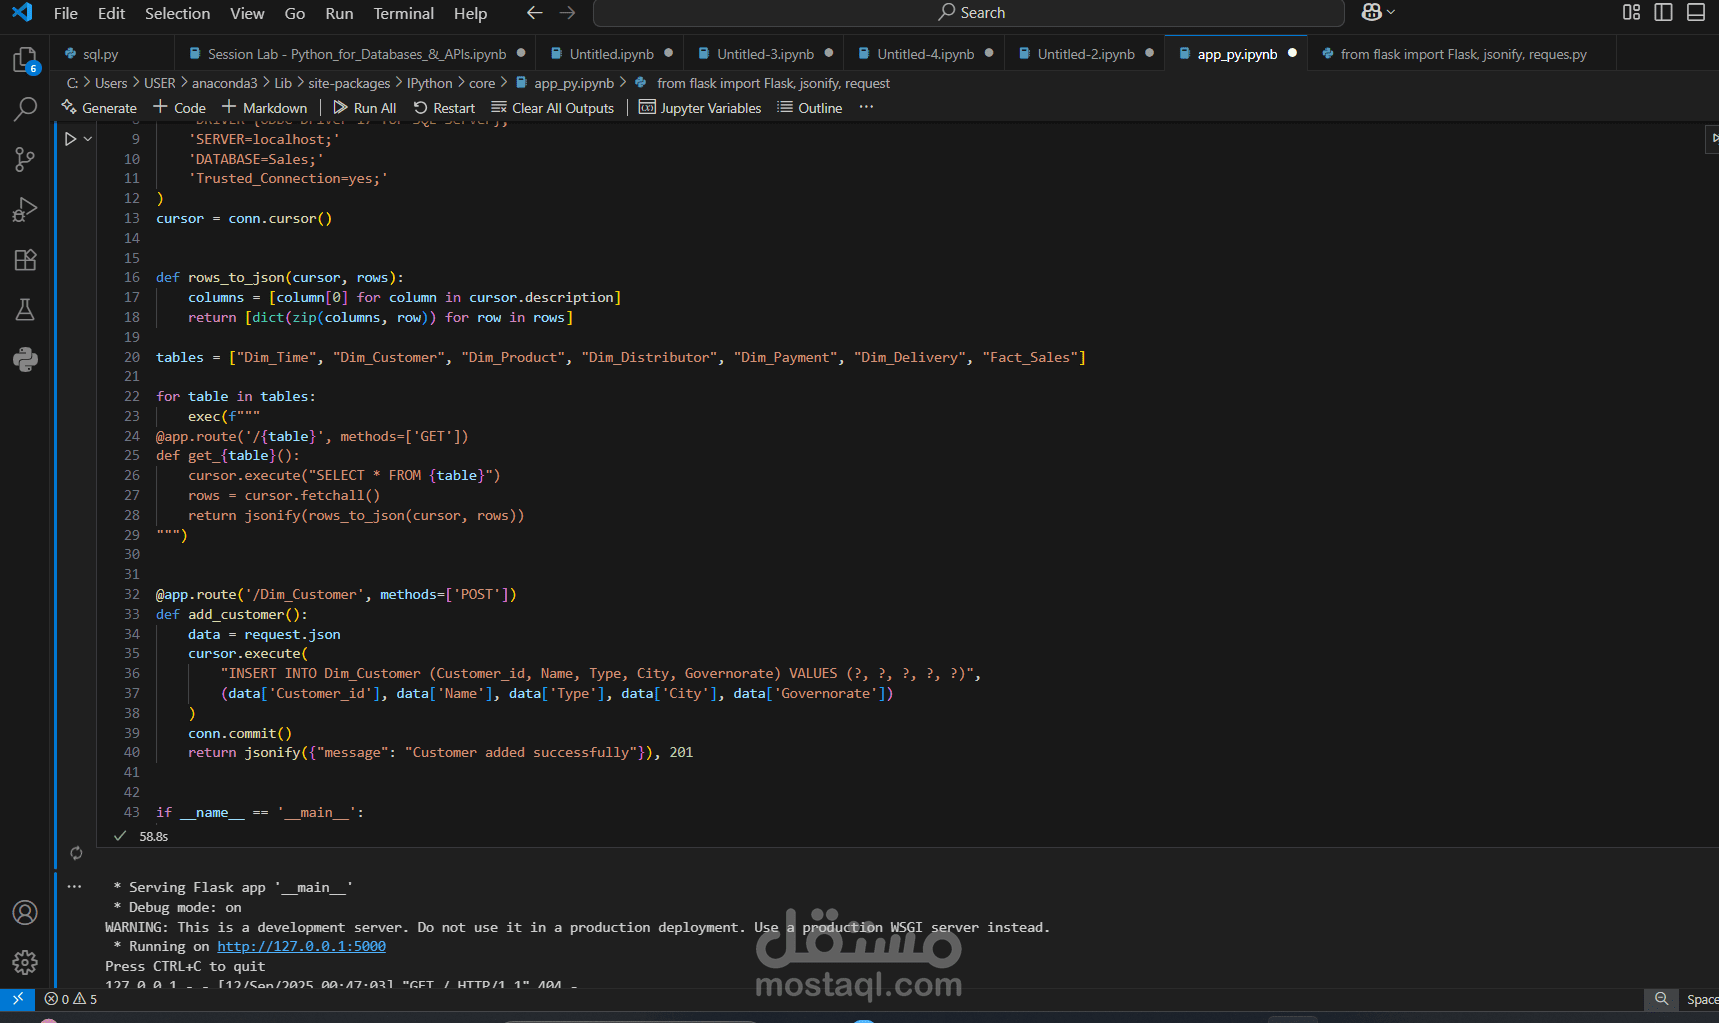Viewport: 1719px width, 1023px height.
Task: Switch to Untitled-2.ipynb tab
Action: coord(1085,54)
